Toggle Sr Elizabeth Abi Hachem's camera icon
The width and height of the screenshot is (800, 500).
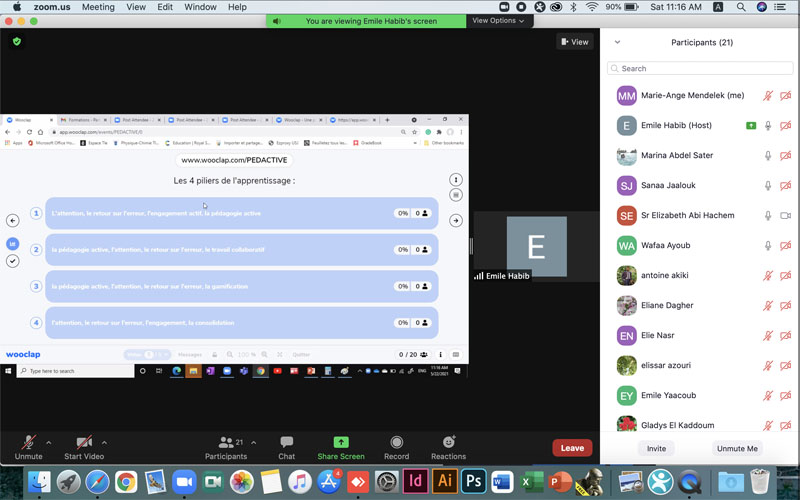[x=785, y=216]
